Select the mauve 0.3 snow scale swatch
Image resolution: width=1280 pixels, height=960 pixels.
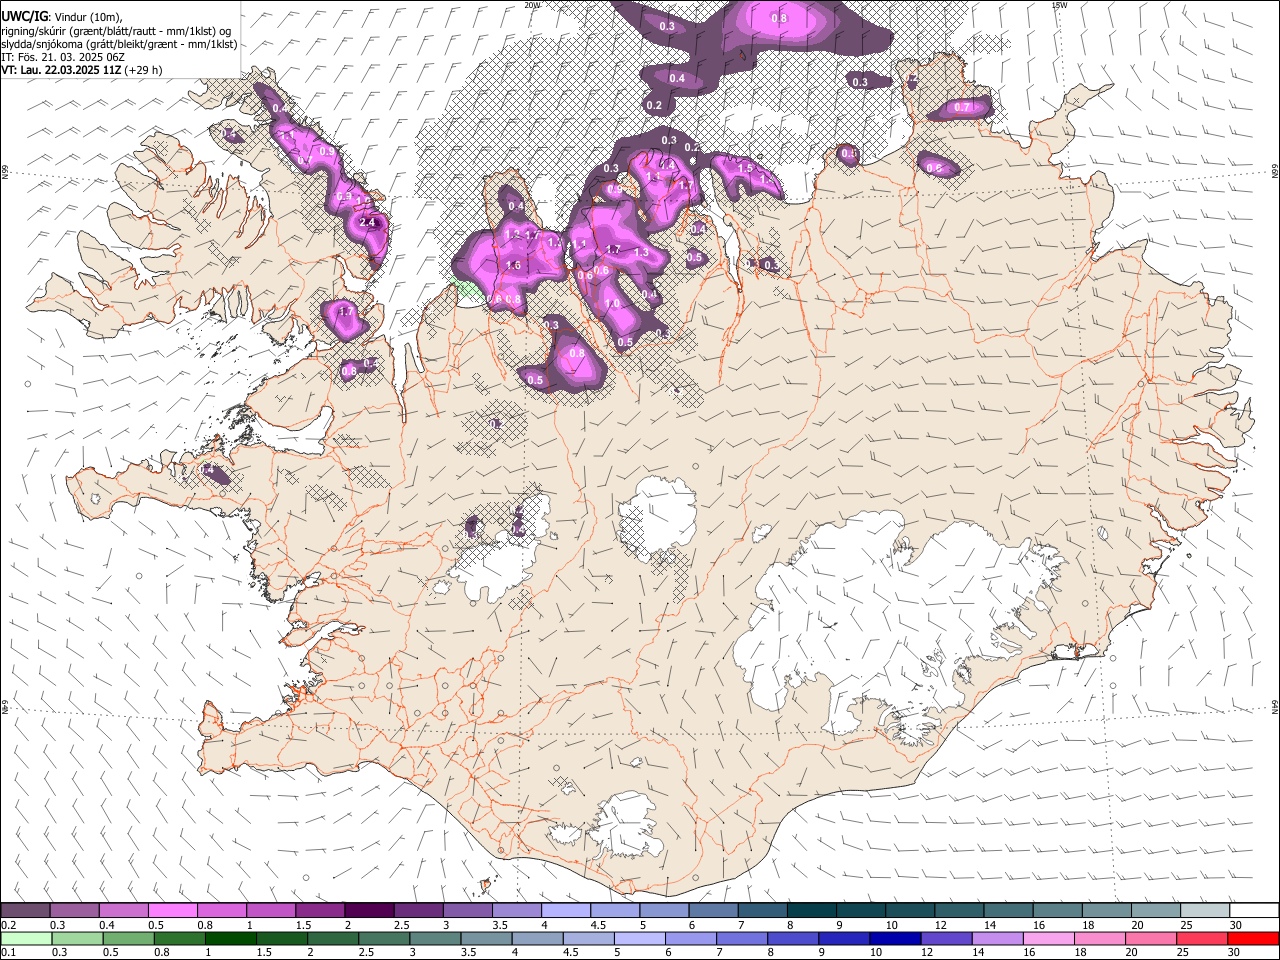pos(75,911)
